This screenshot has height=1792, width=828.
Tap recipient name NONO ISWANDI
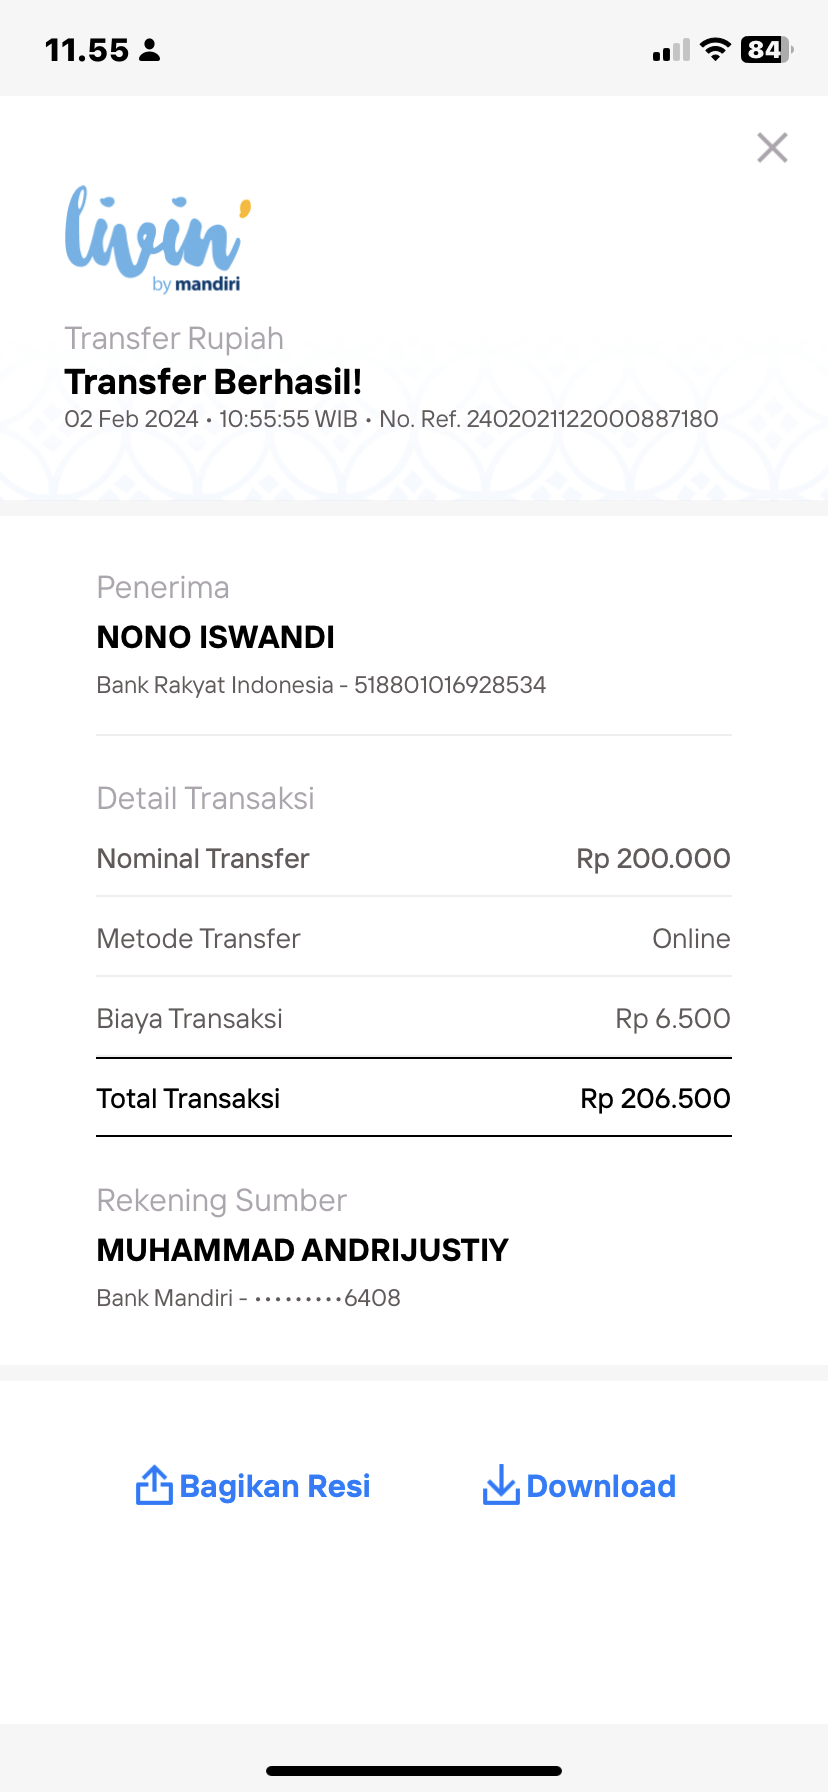click(216, 637)
